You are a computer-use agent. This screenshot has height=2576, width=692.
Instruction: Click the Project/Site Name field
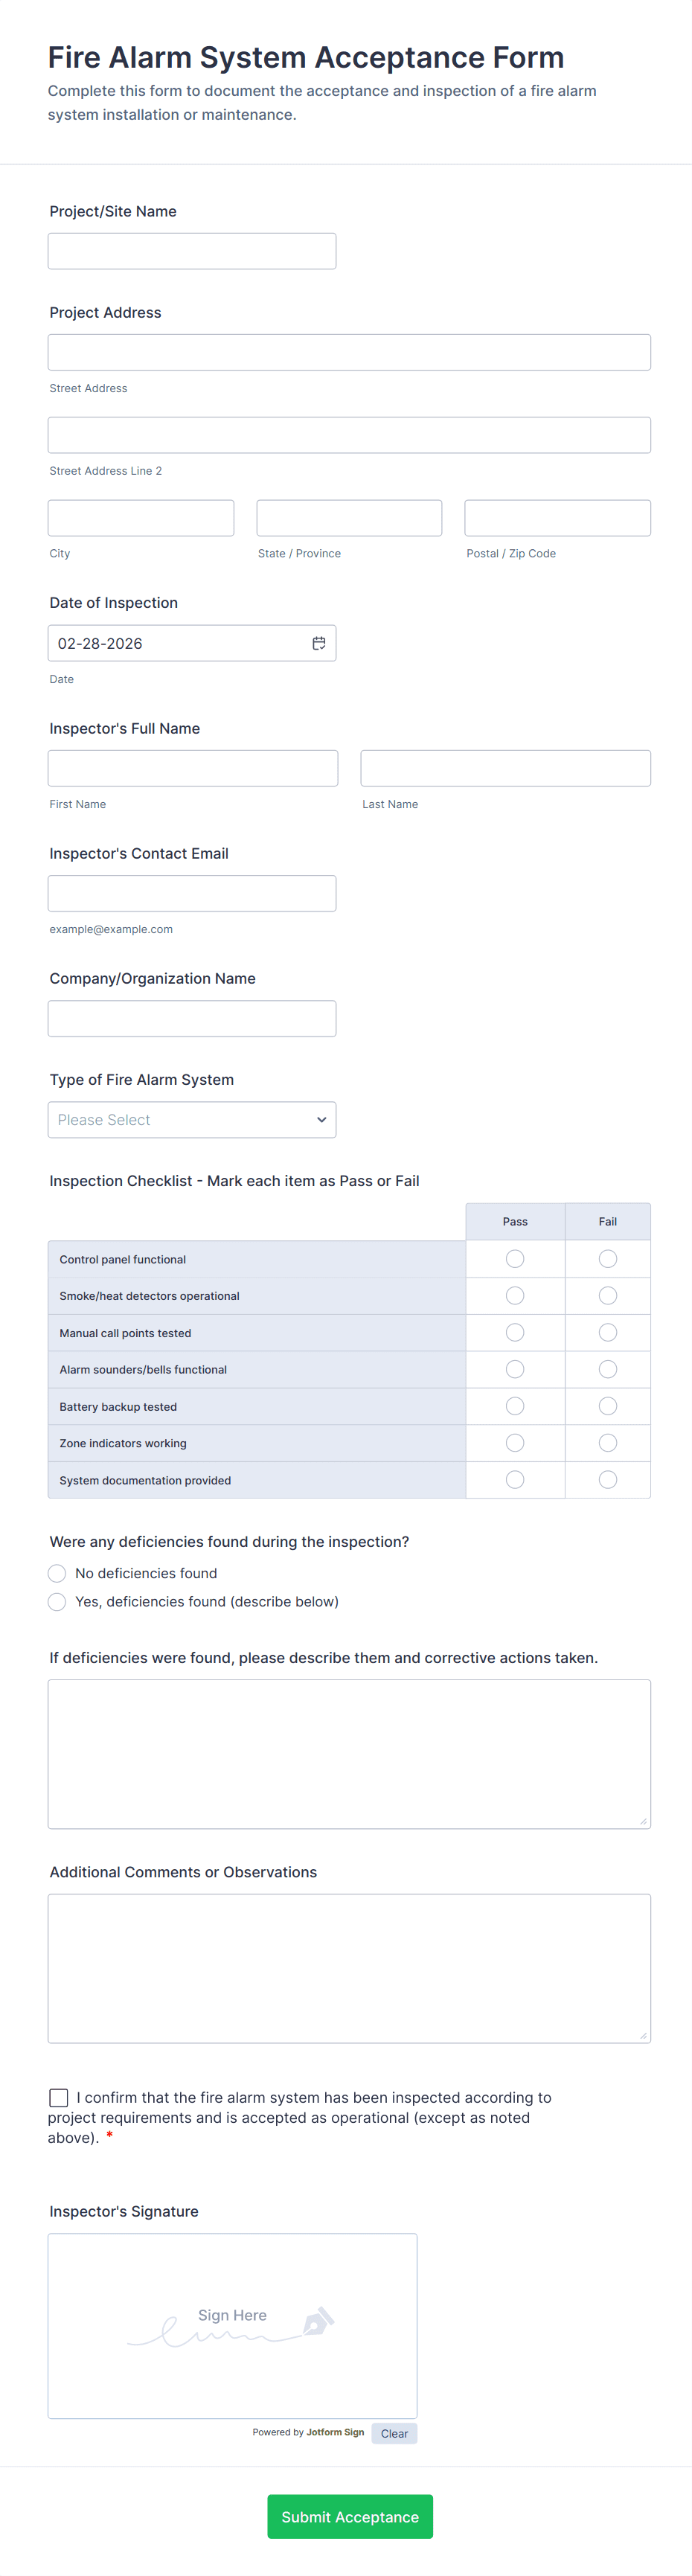[x=191, y=250]
